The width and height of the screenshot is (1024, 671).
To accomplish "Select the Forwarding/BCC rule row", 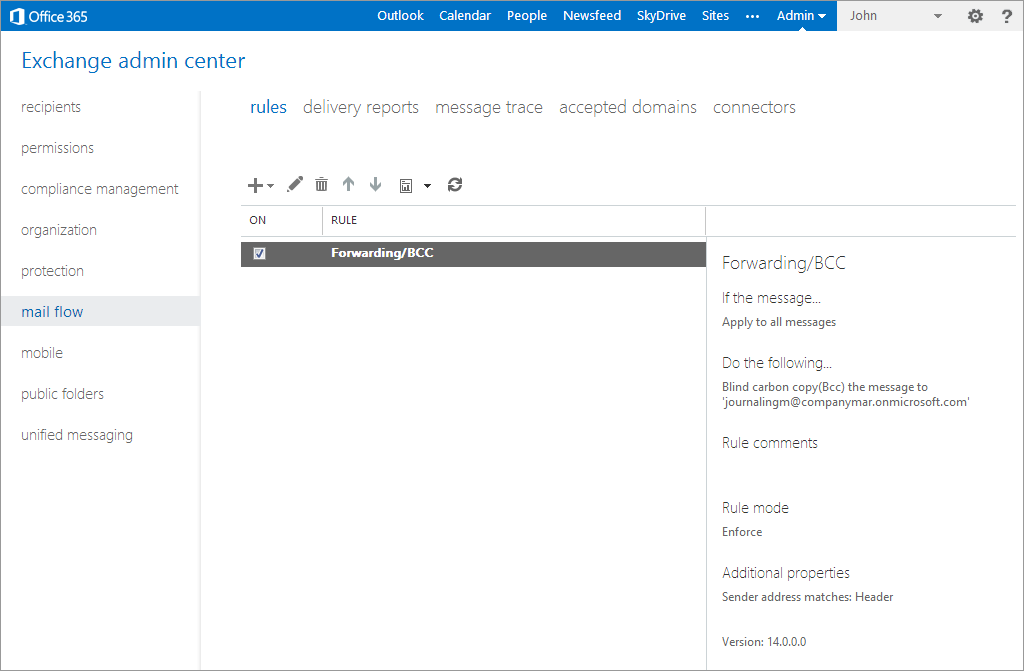I will (x=473, y=254).
